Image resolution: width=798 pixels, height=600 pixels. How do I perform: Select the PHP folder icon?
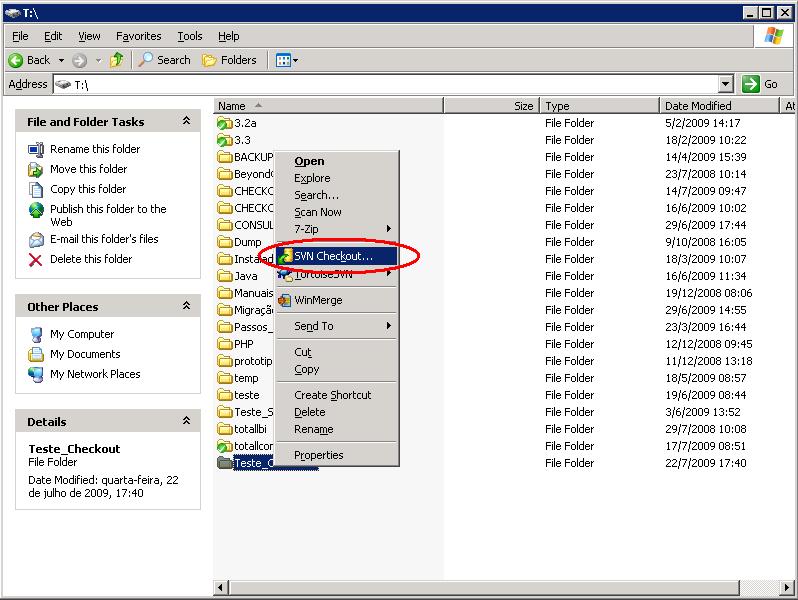click(224, 345)
